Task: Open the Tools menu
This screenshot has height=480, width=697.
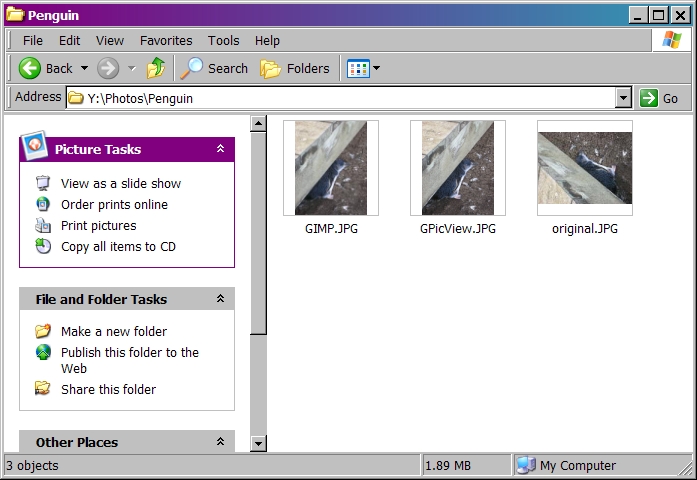Action: (x=223, y=40)
